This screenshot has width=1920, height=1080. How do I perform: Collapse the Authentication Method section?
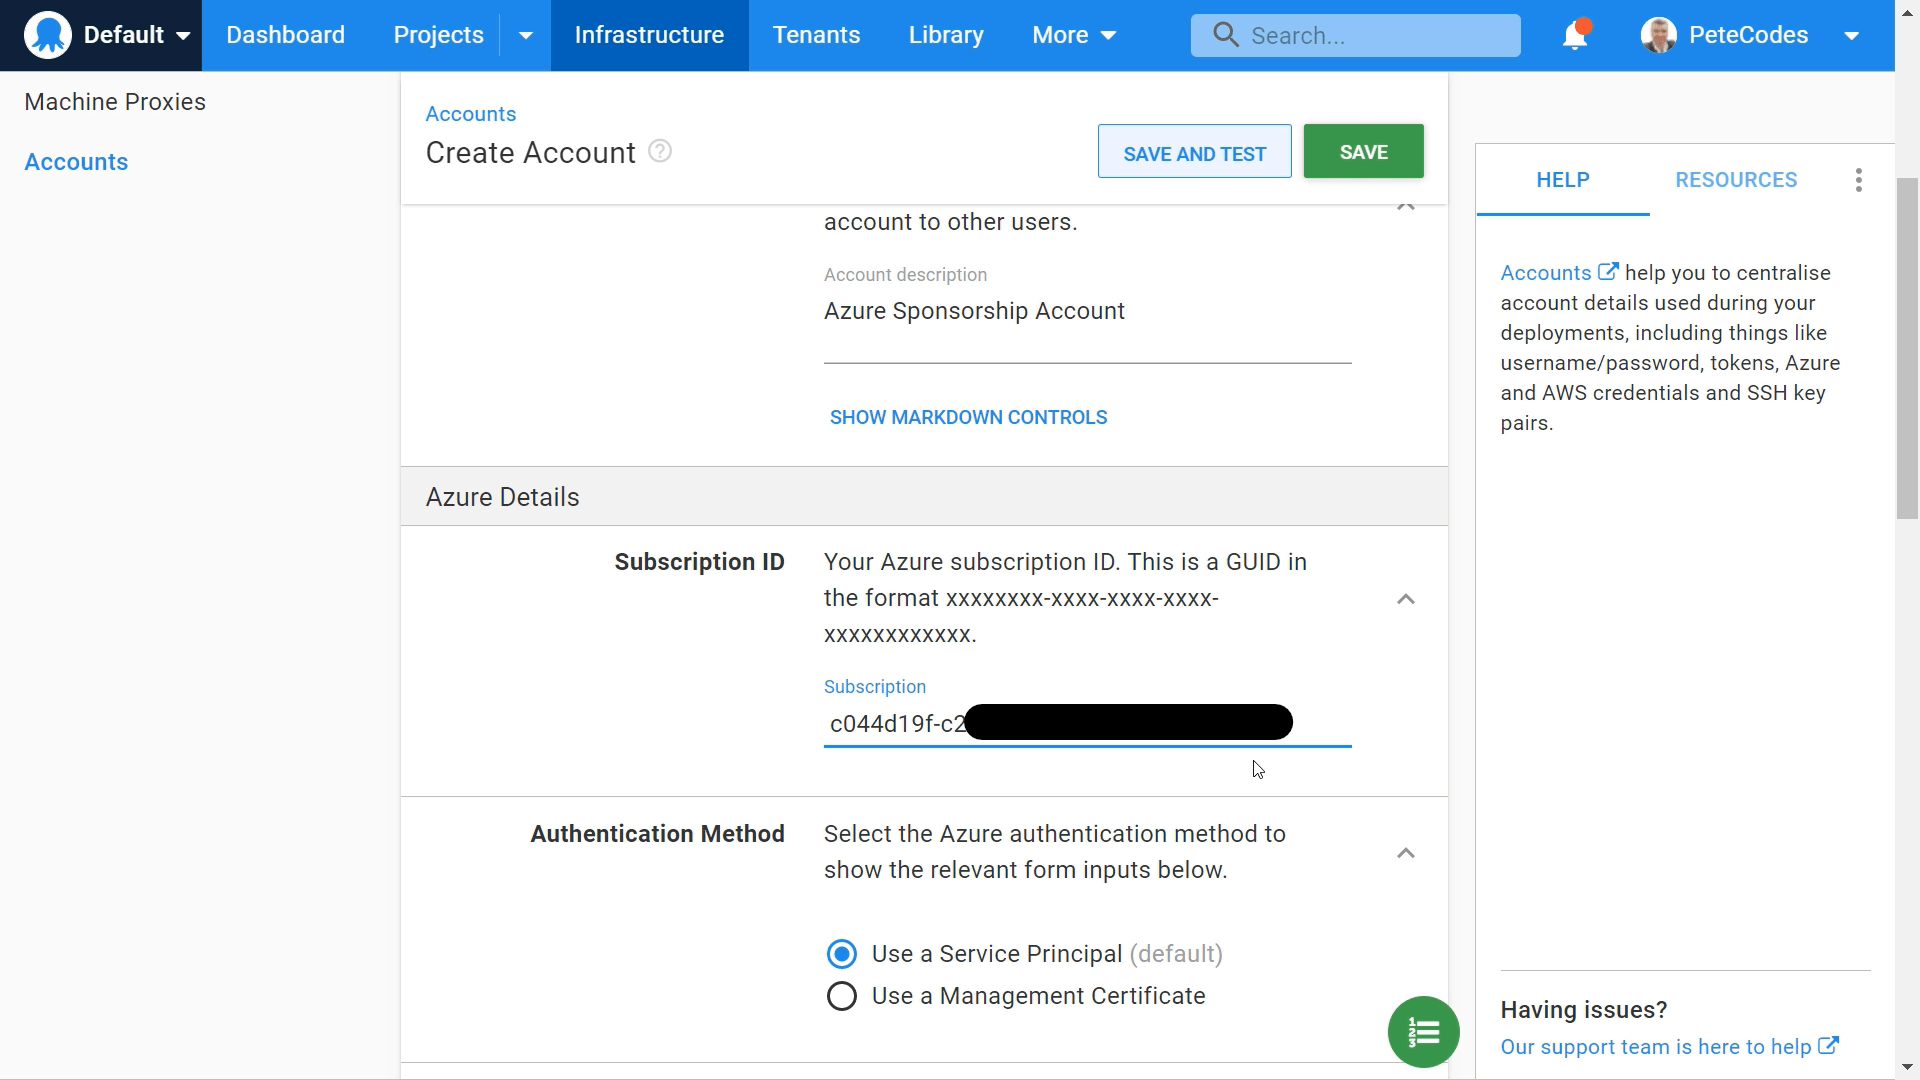point(1406,853)
